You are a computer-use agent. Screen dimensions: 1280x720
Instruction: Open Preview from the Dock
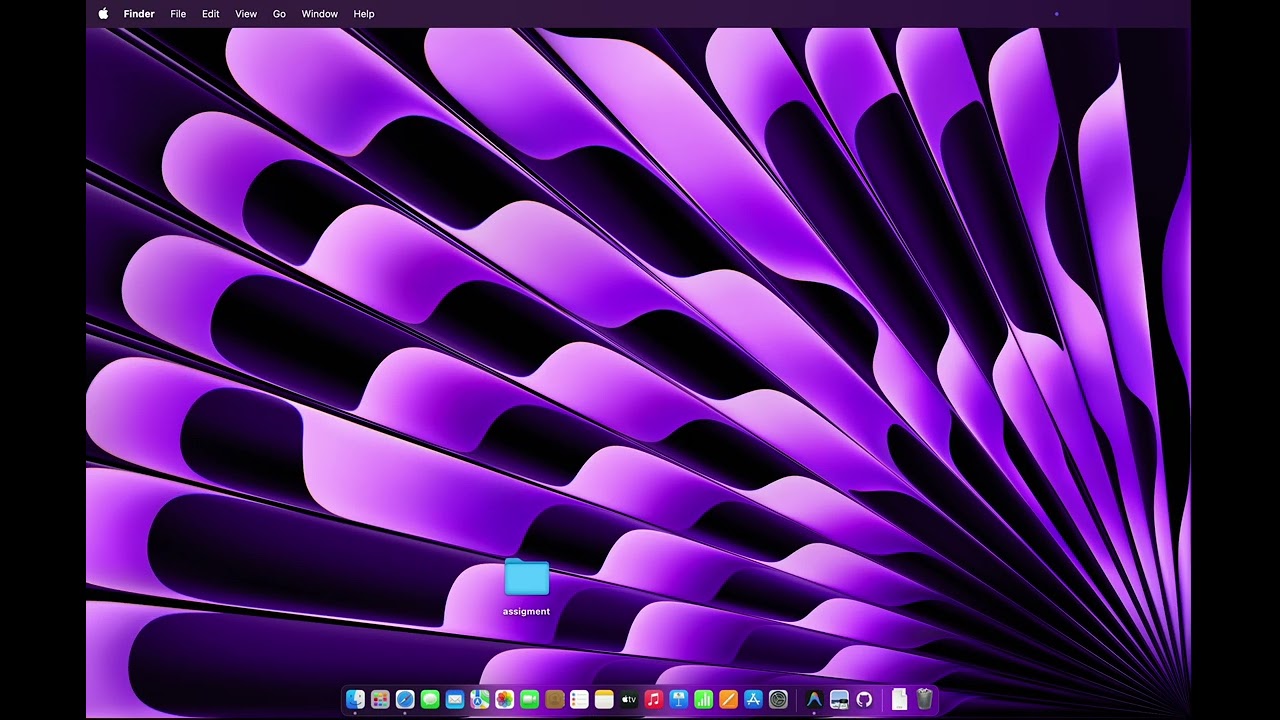[839, 699]
